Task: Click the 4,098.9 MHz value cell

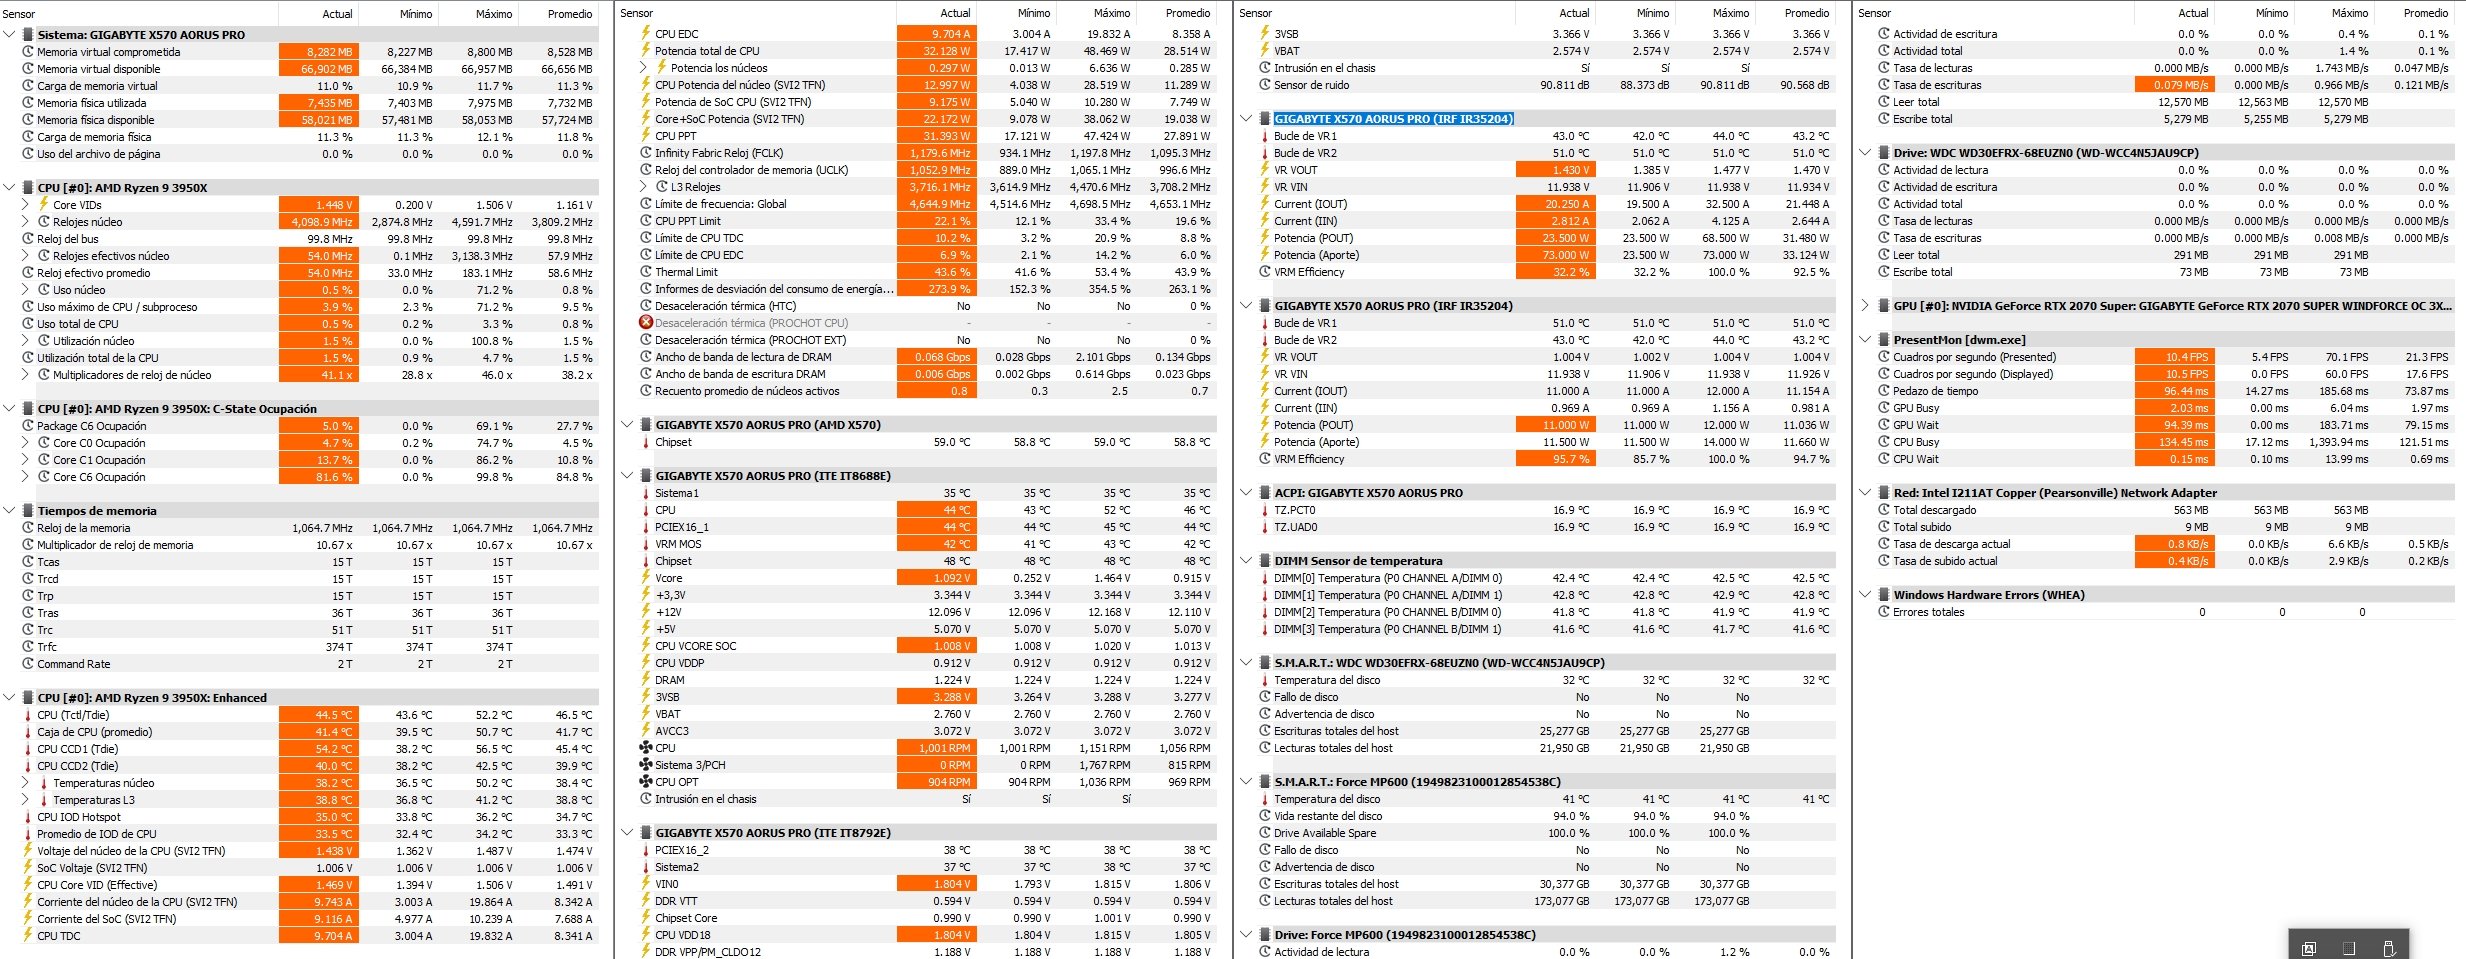Action: coord(318,222)
